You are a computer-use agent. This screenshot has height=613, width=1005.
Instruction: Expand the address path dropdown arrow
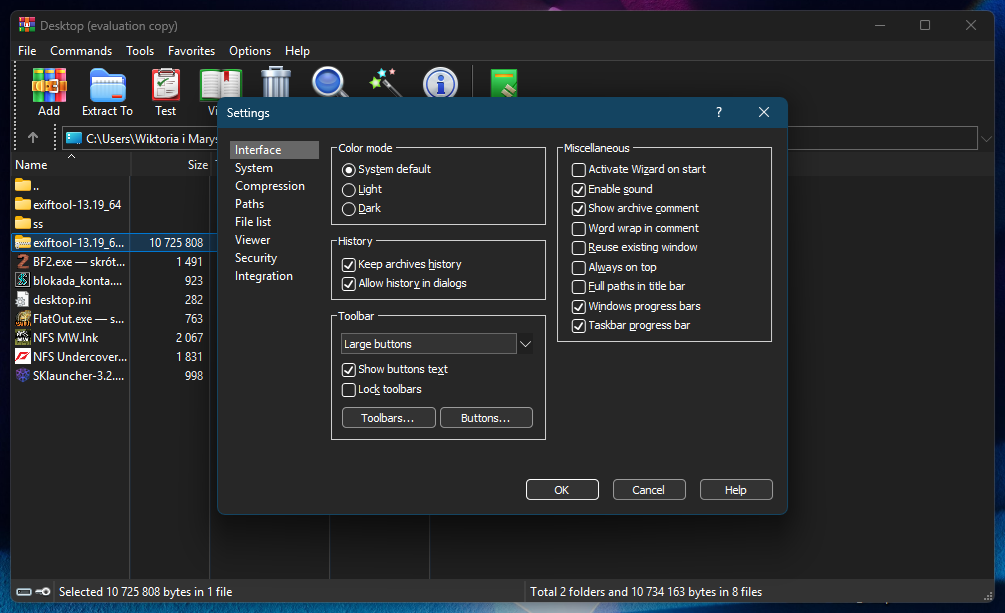[x=986, y=138]
